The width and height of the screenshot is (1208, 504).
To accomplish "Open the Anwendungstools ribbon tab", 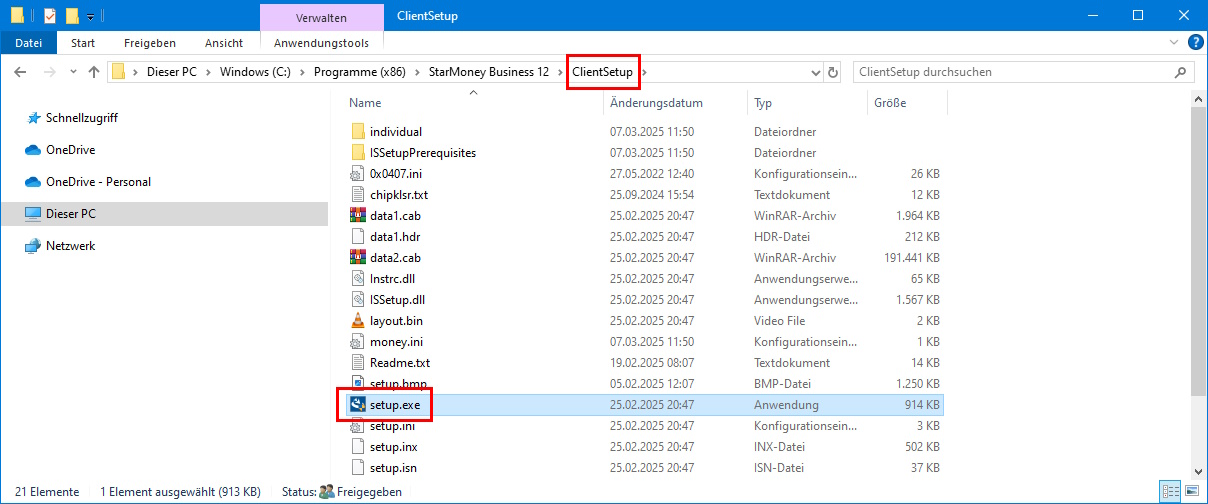I will click(321, 43).
